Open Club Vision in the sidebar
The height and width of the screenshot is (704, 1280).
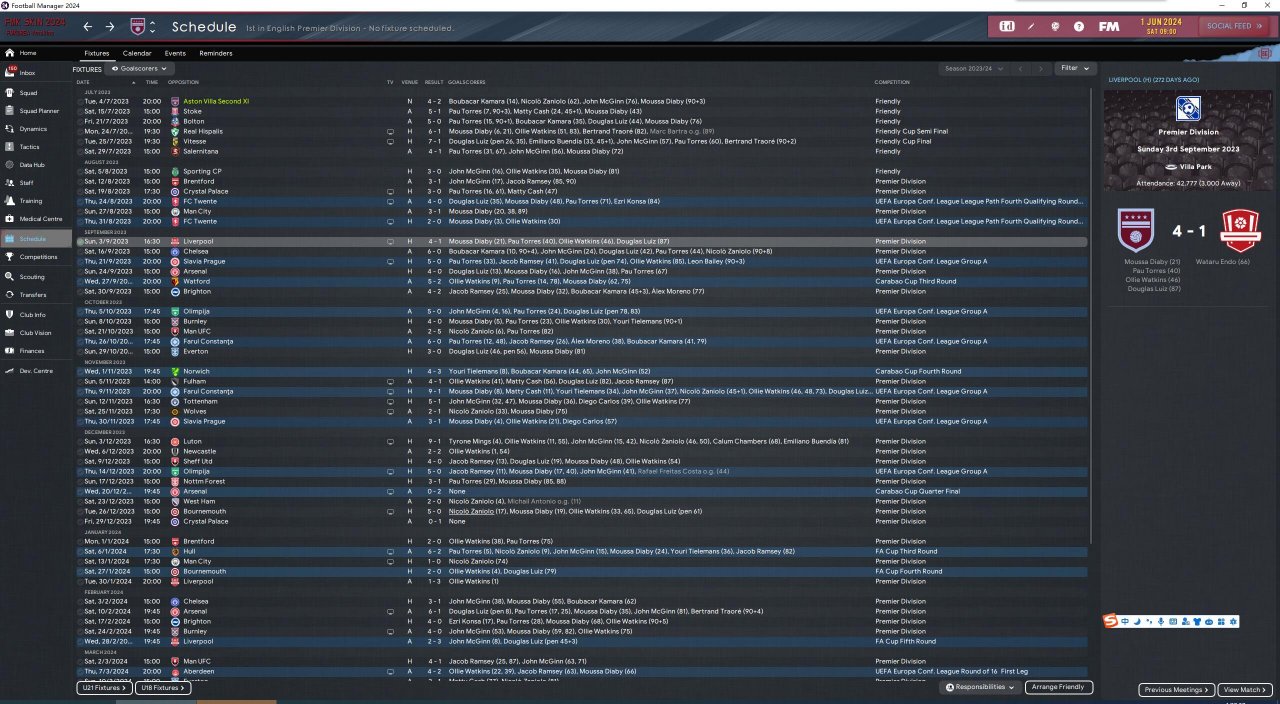pos(35,333)
